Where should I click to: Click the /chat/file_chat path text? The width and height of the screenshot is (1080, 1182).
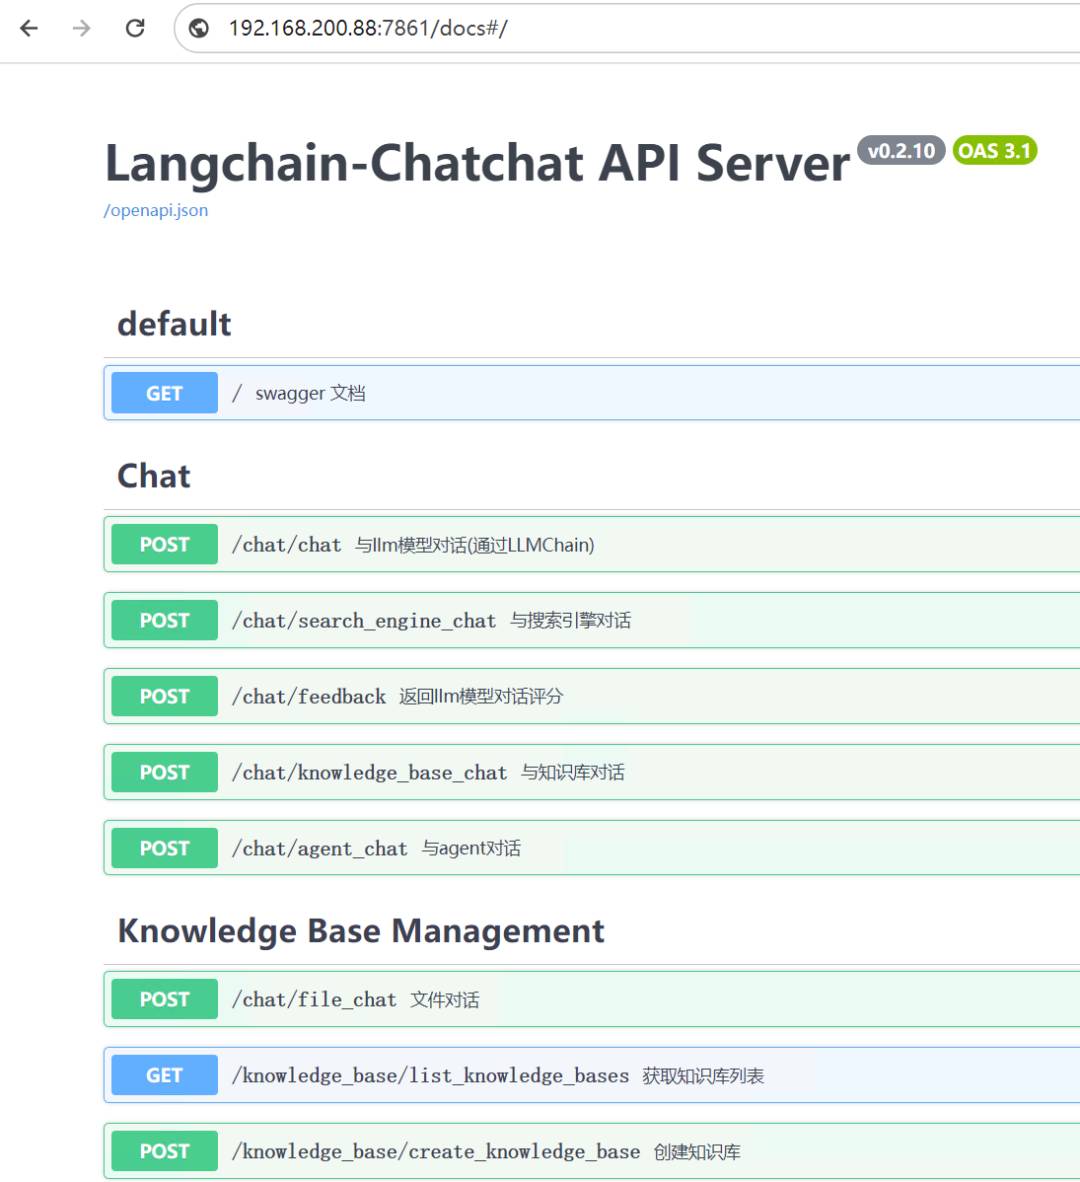coord(314,1000)
